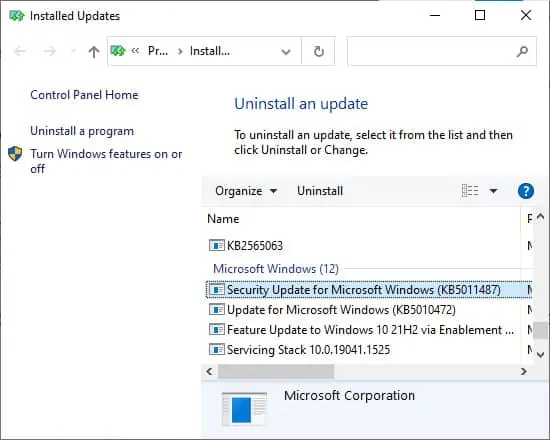Select KB2565063 update row text
550x440 pixels.
(x=255, y=245)
